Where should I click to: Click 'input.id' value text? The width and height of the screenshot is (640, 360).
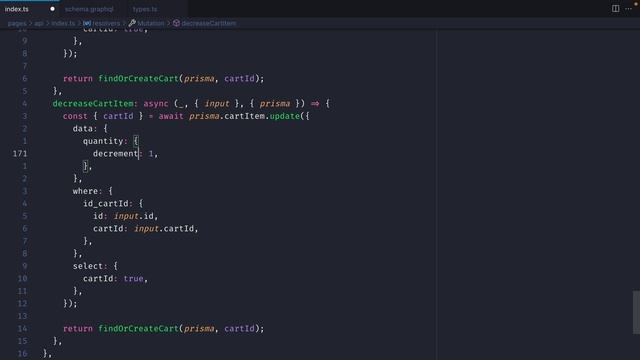point(133,216)
